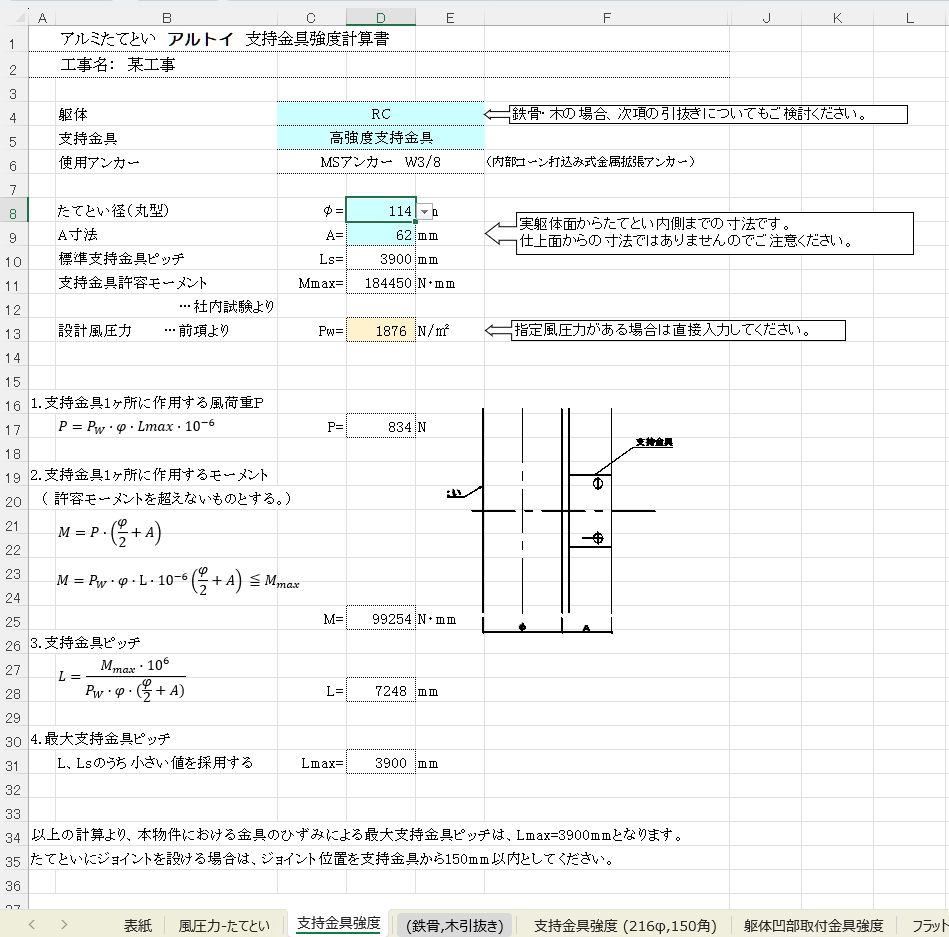Image resolution: width=949 pixels, height=937 pixels.
Task: Click the M result cell showing 99254
Action: pos(381,618)
